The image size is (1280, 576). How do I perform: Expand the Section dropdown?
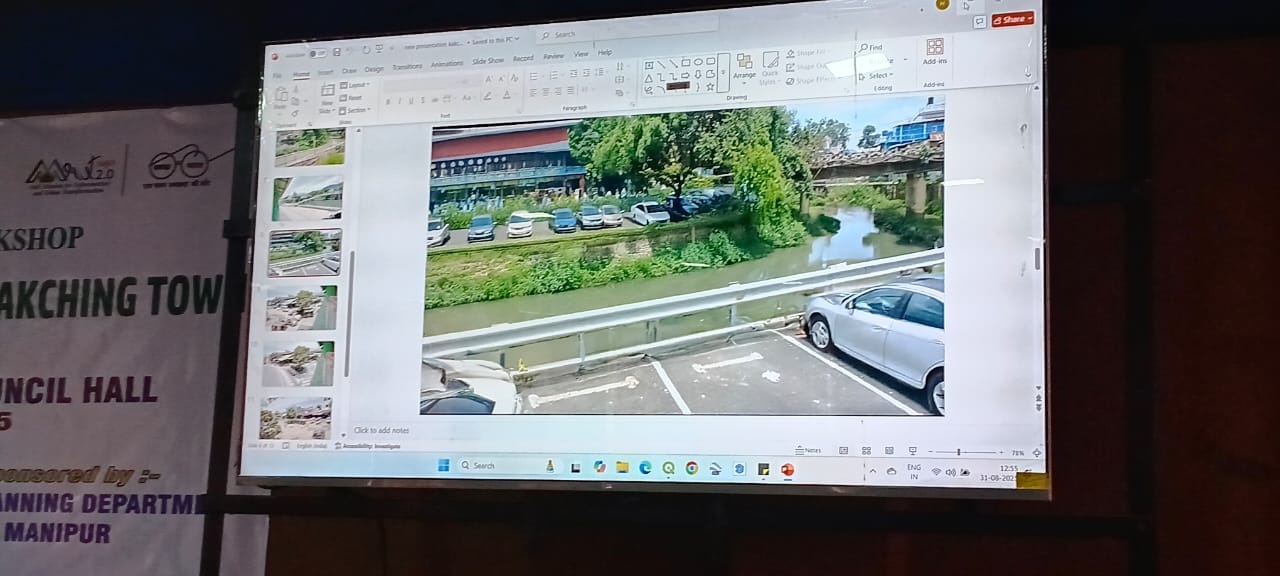356,110
